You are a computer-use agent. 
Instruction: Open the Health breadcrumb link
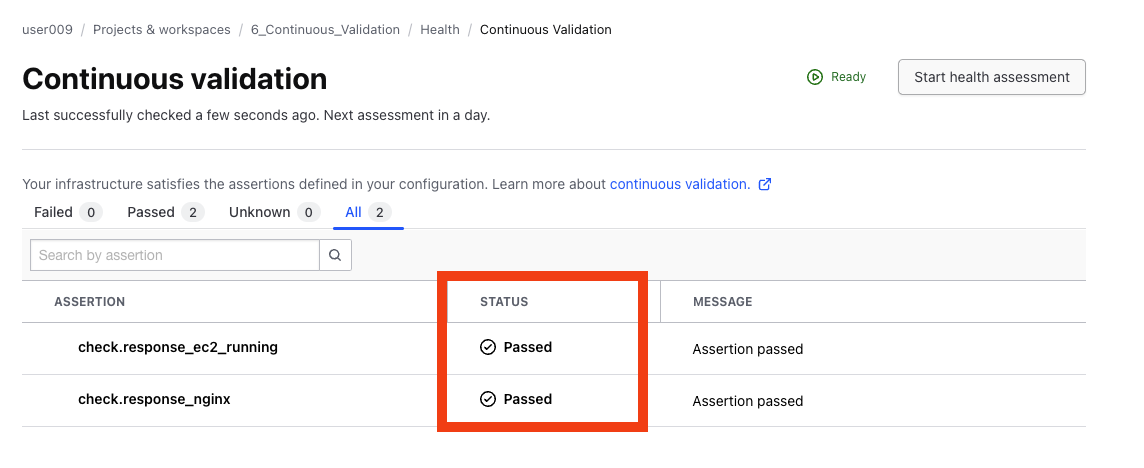[440, 30]
